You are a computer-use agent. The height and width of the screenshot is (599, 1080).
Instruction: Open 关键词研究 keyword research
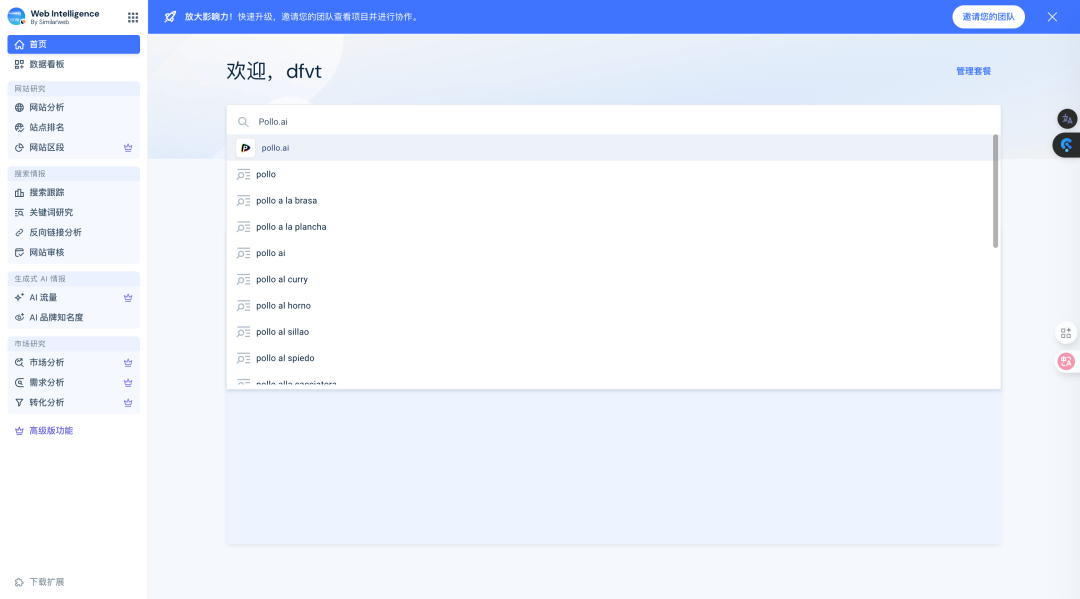pos(74,212)
